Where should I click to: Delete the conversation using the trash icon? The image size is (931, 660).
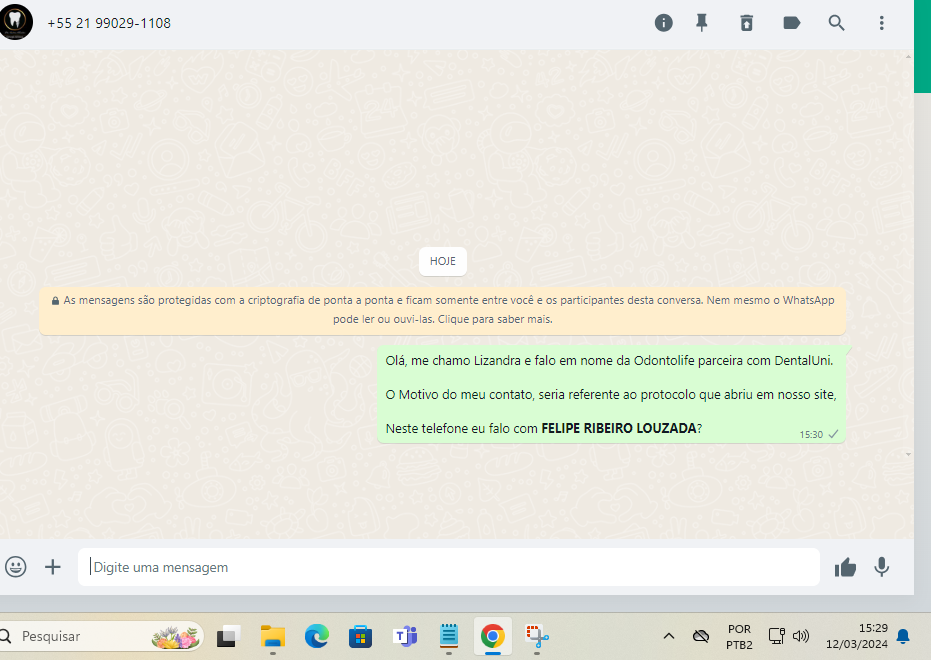click(x=746, y=23)
